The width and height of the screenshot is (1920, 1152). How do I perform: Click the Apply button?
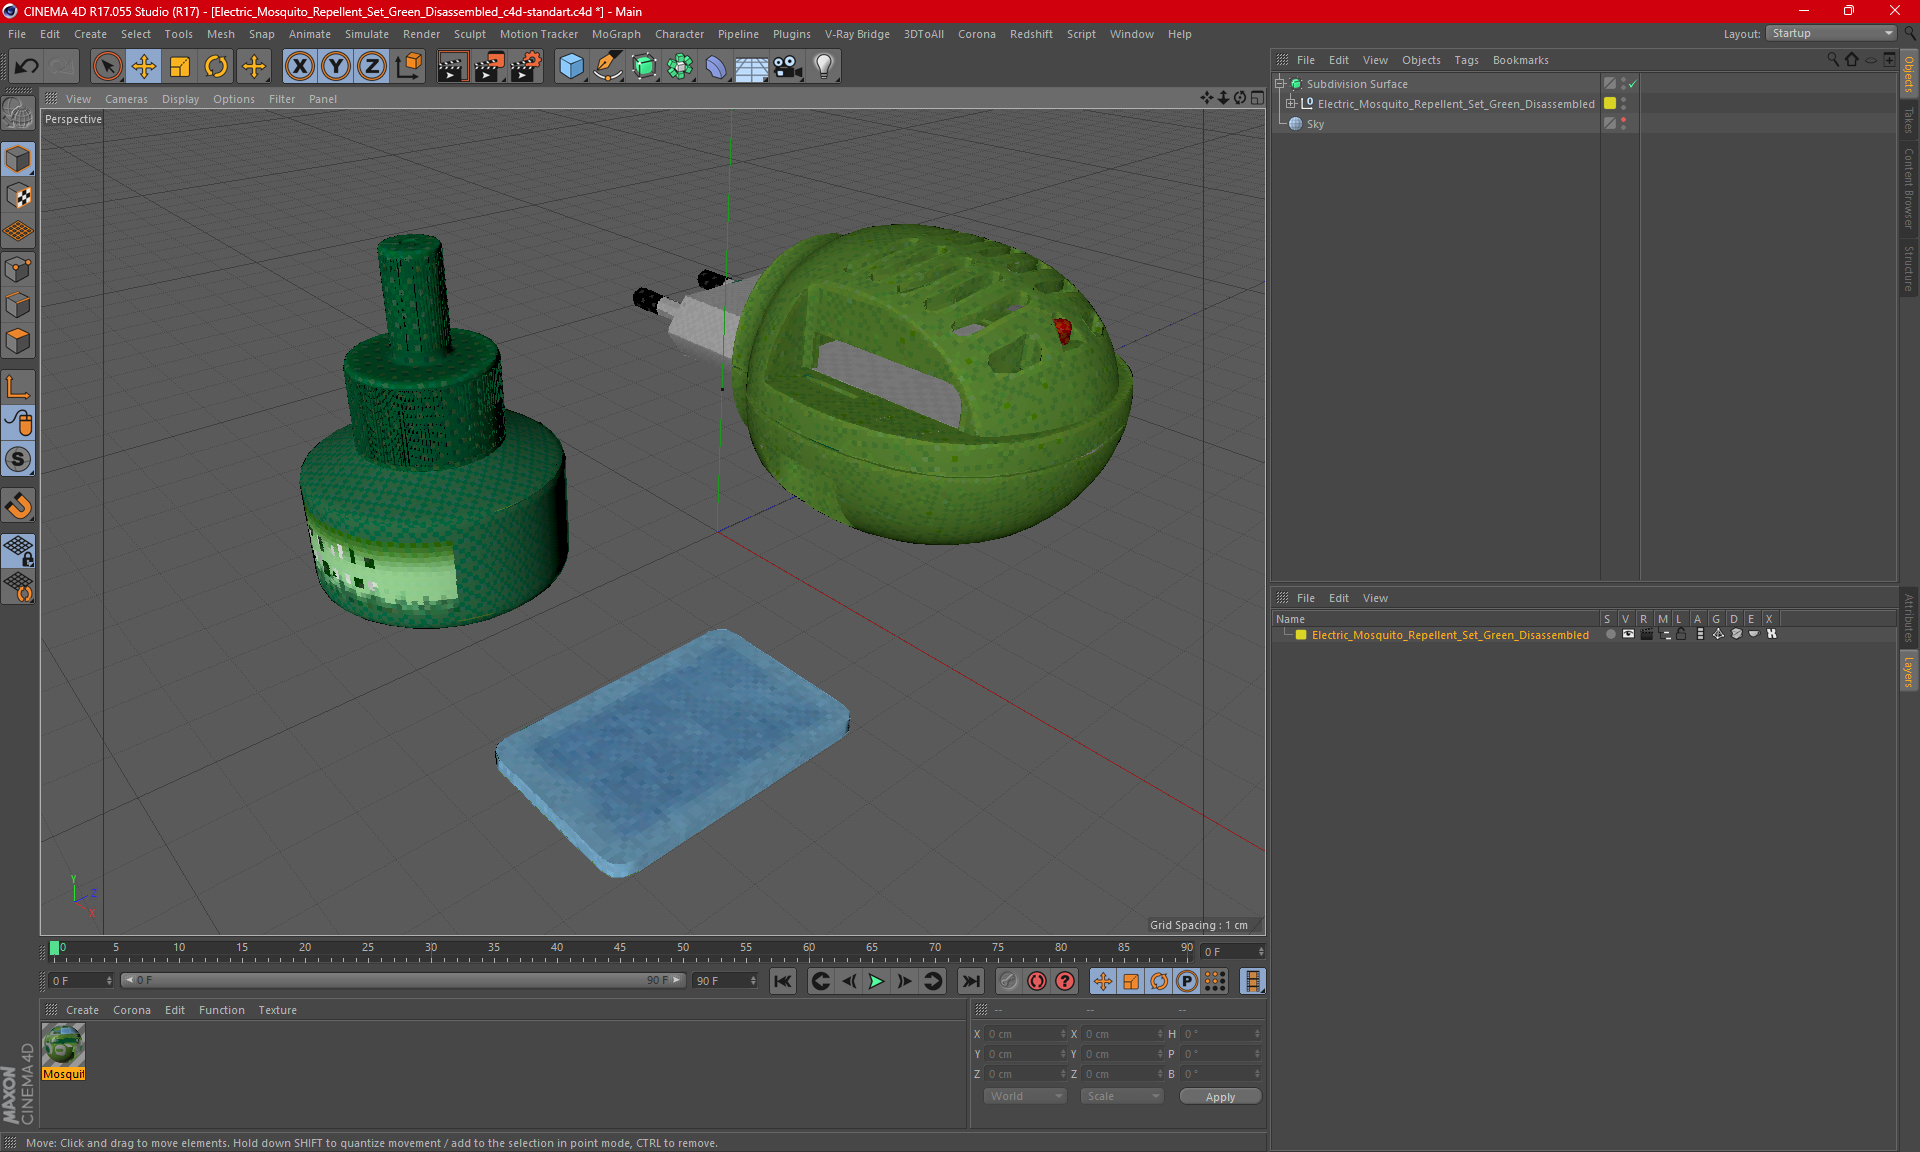(x=1220, y=1097)
